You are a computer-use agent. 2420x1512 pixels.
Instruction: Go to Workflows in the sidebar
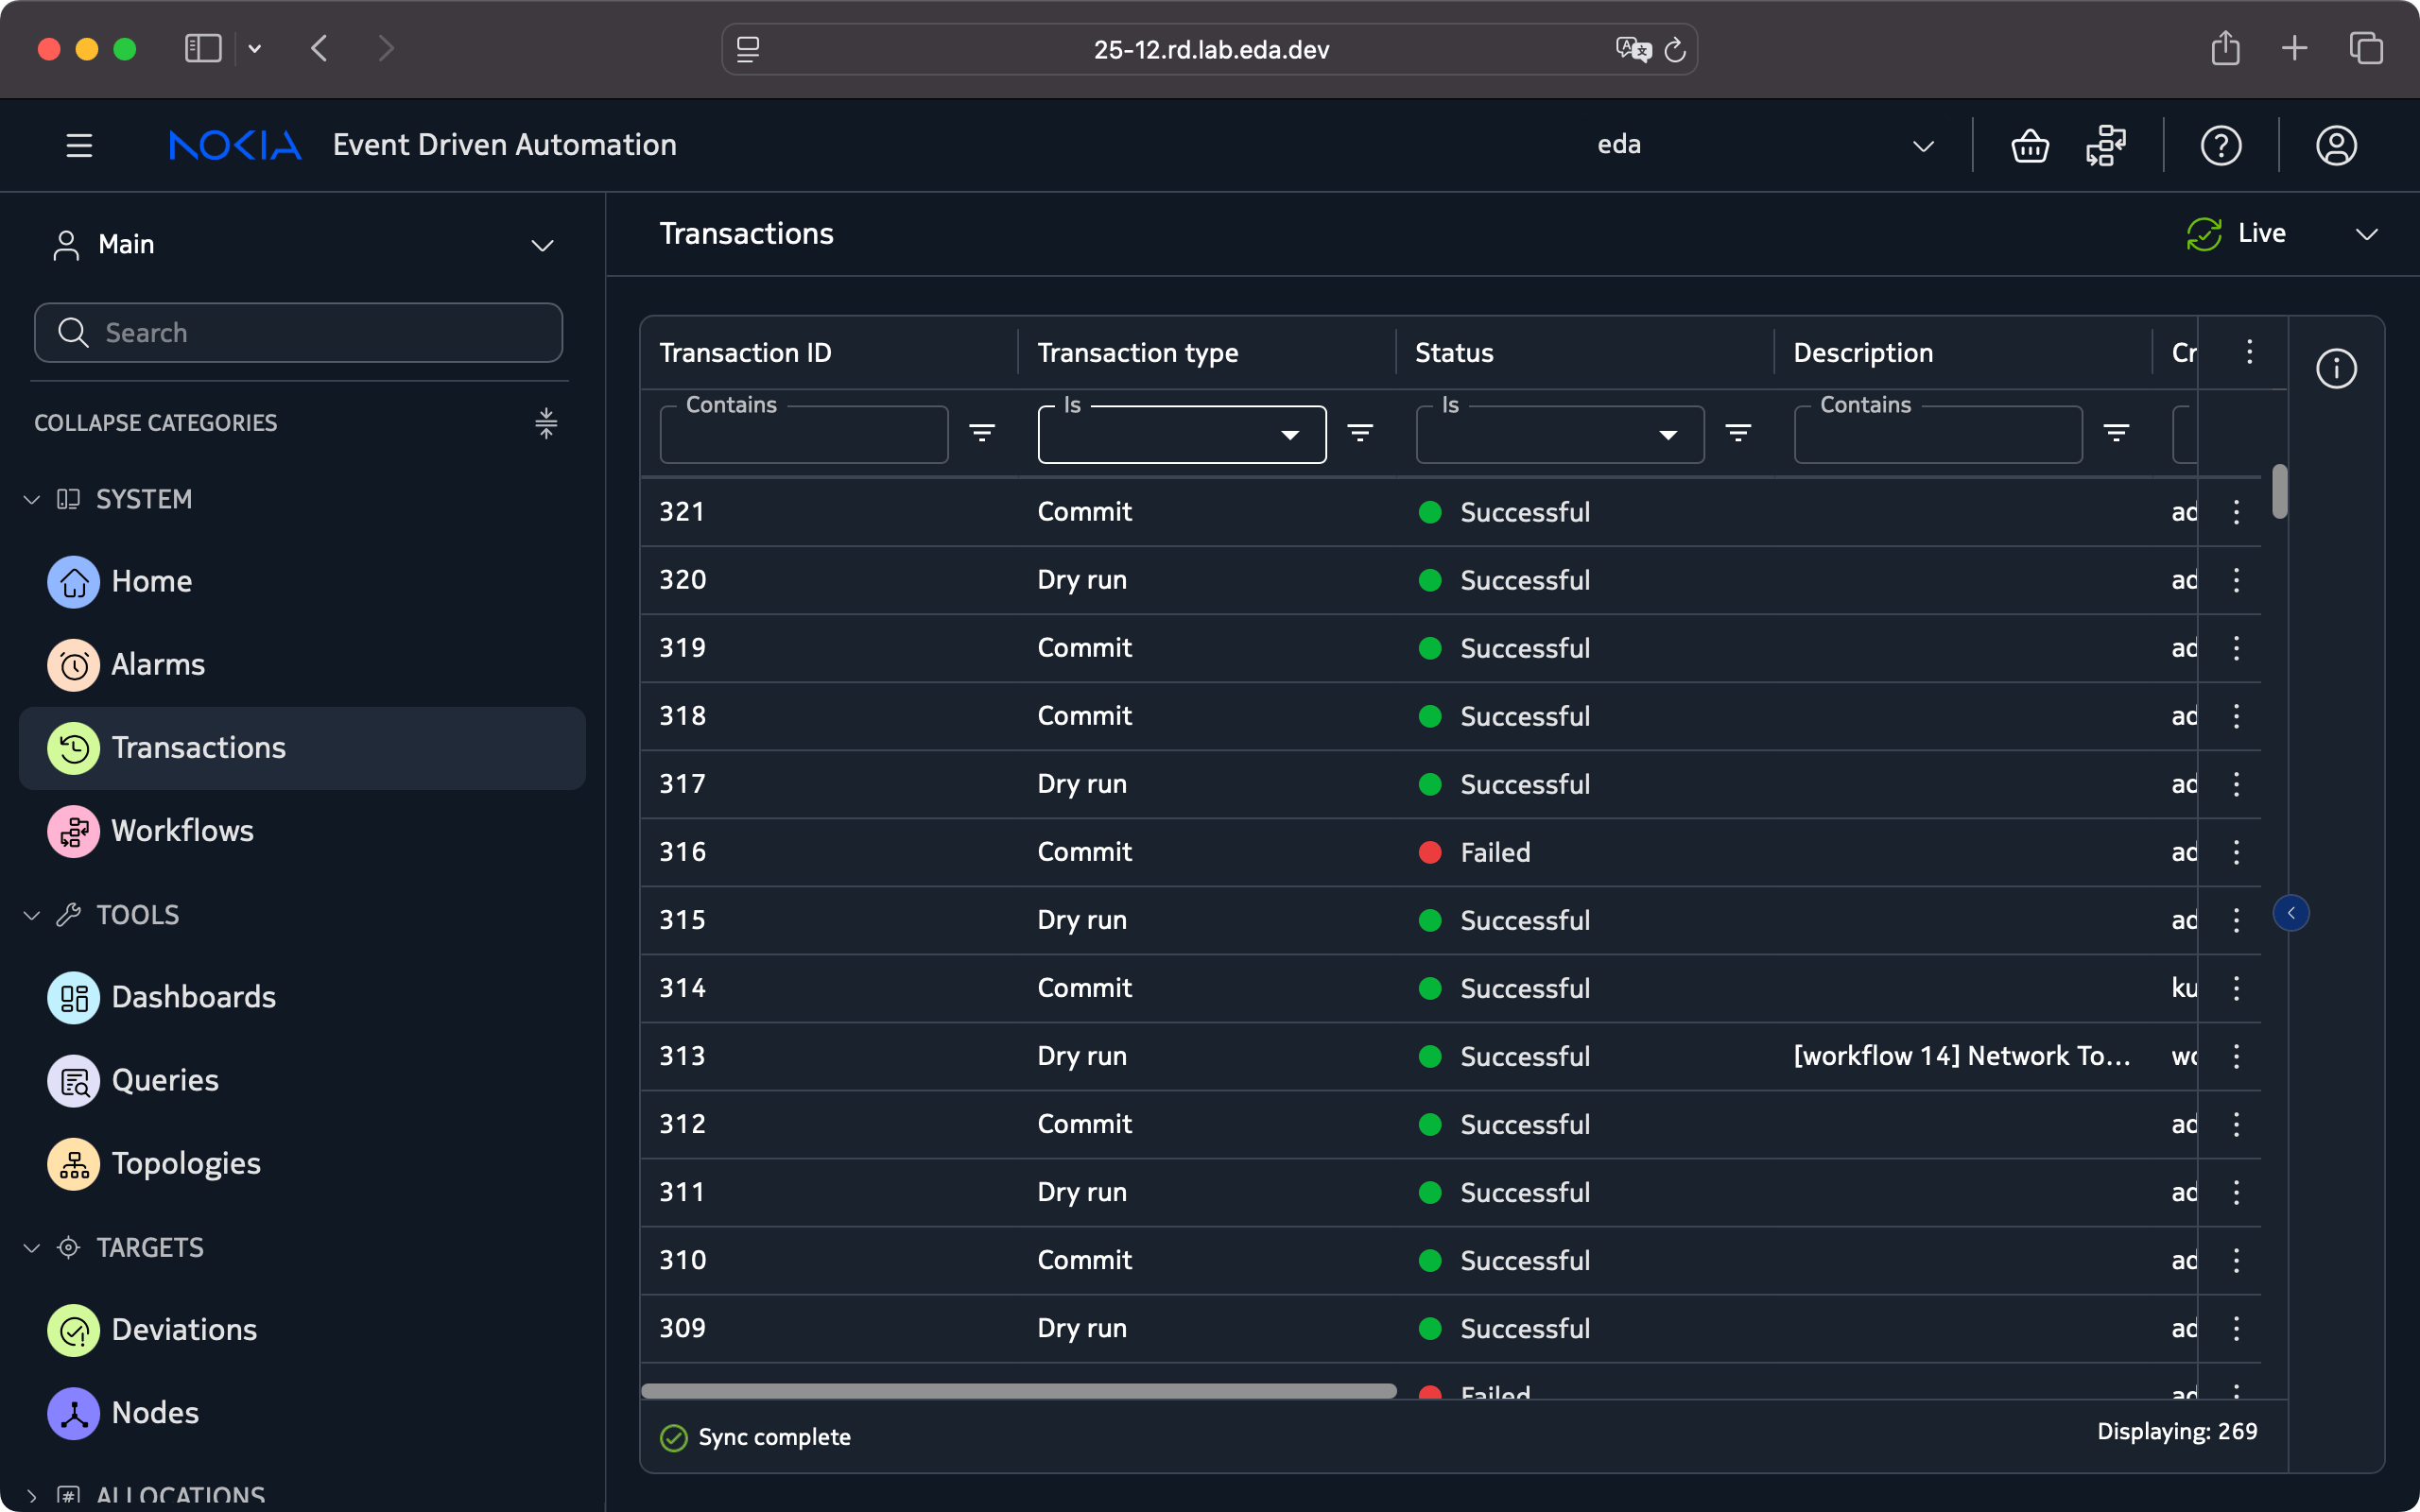click(x=182, y=831)
